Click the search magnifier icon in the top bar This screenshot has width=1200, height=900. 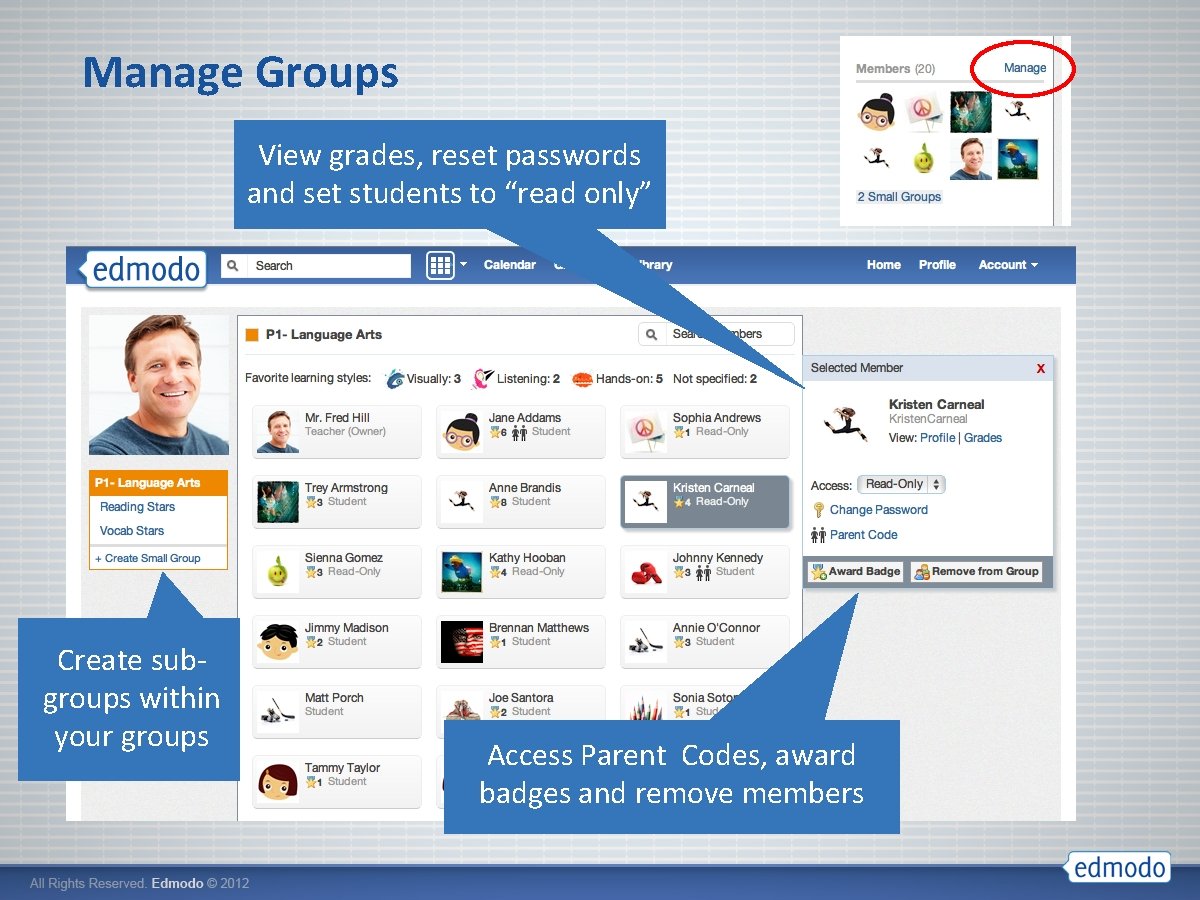pos(233,266)
